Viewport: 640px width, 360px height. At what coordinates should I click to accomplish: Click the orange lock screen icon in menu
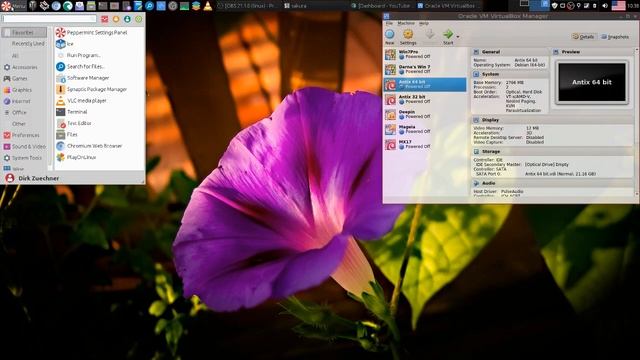(116, 19)
